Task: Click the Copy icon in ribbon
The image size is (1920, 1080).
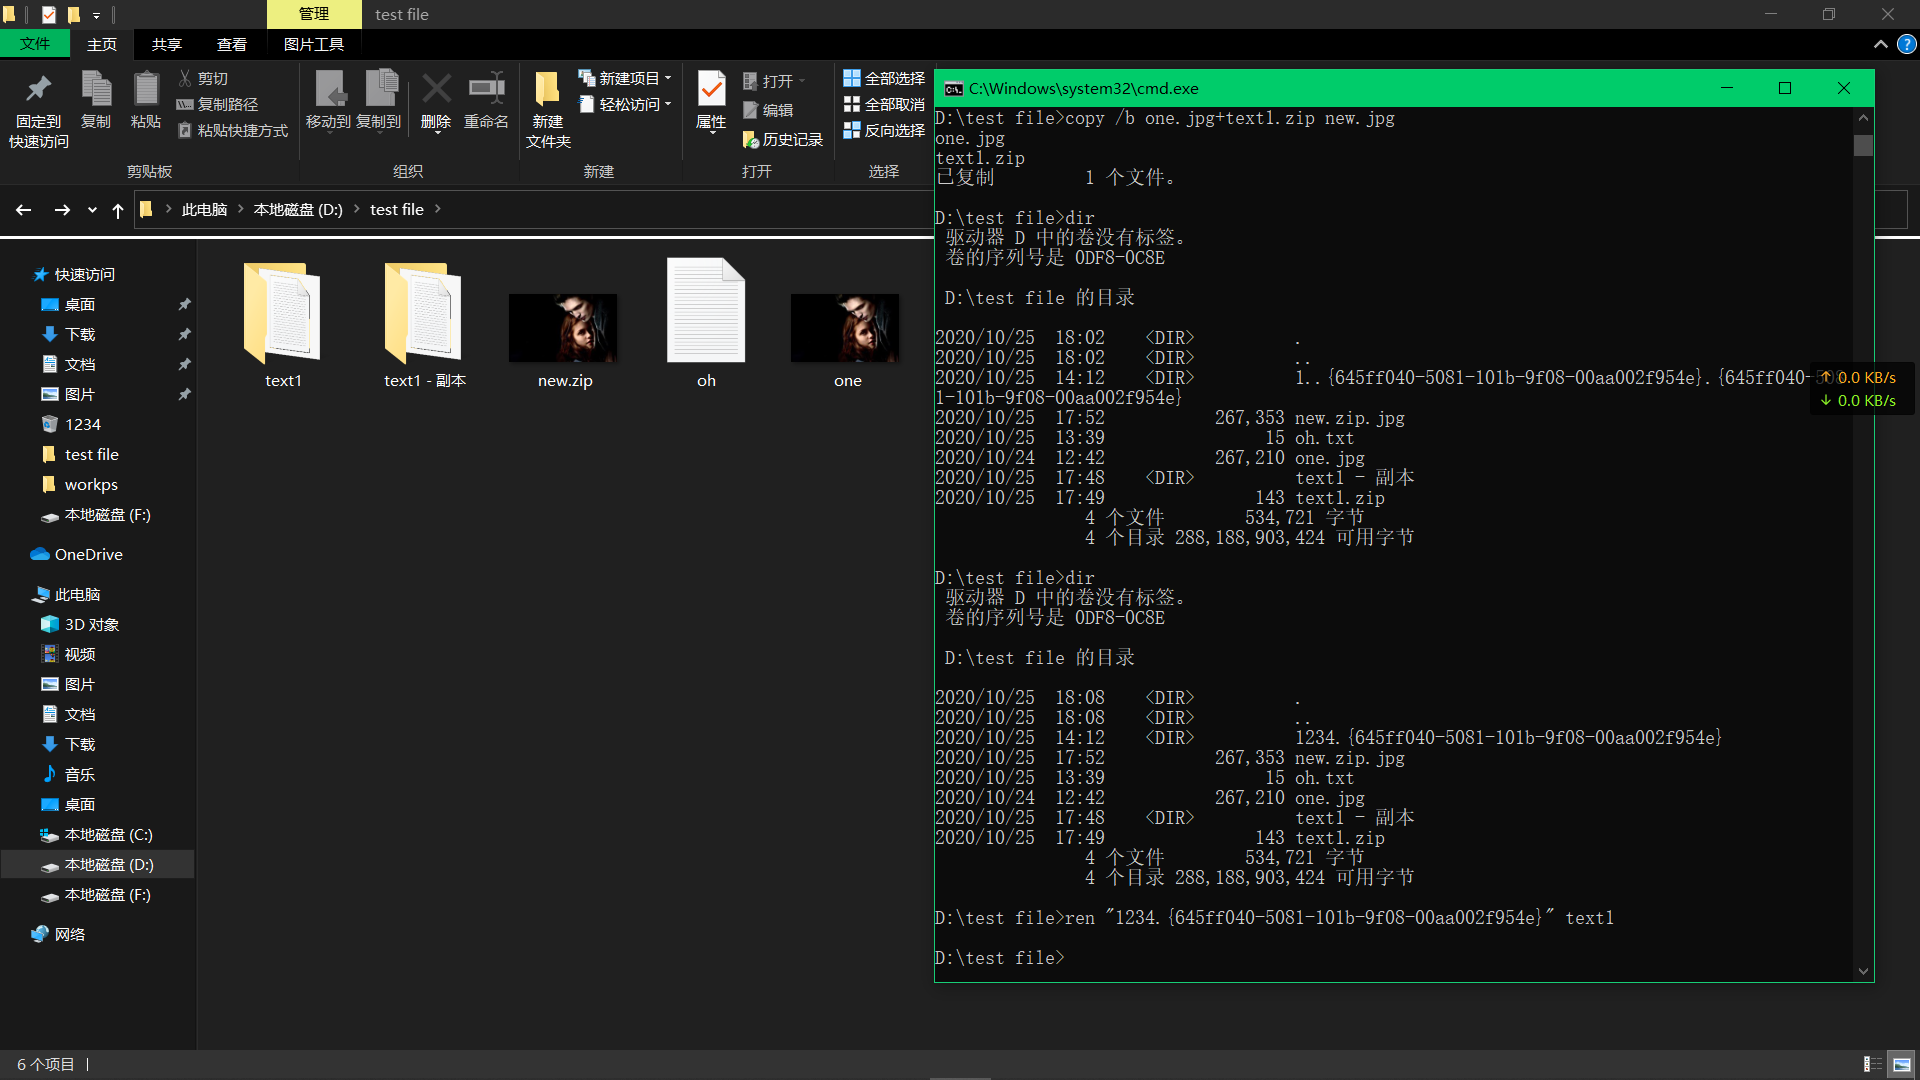Action: click(x=96, y=90)
